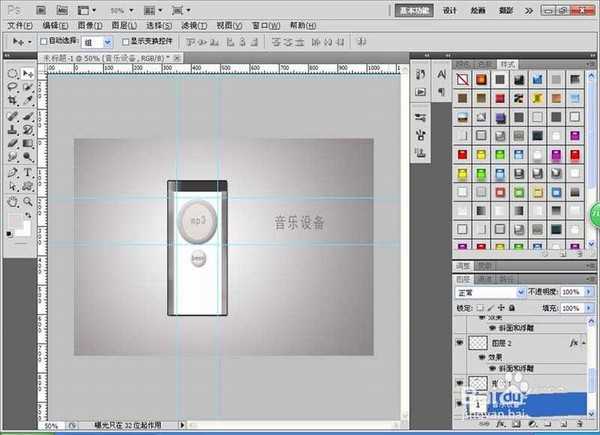Swap foreground and background colors
The height and width of the screenshot is (435, 600).
[28, 216]
